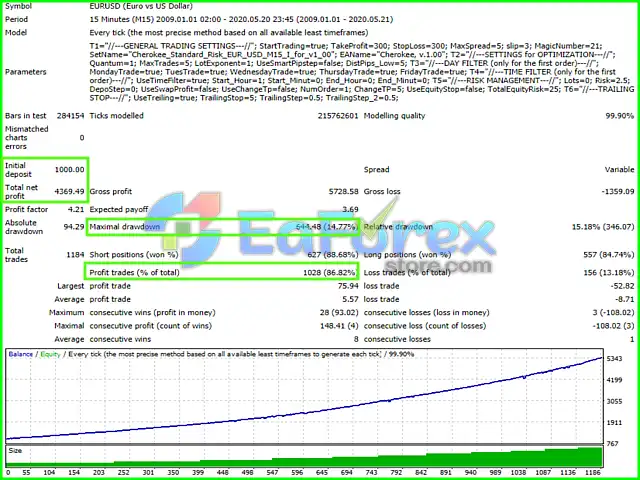
Task: Click the Gross loss value -1359.09
Action: [x=618, y=191]
